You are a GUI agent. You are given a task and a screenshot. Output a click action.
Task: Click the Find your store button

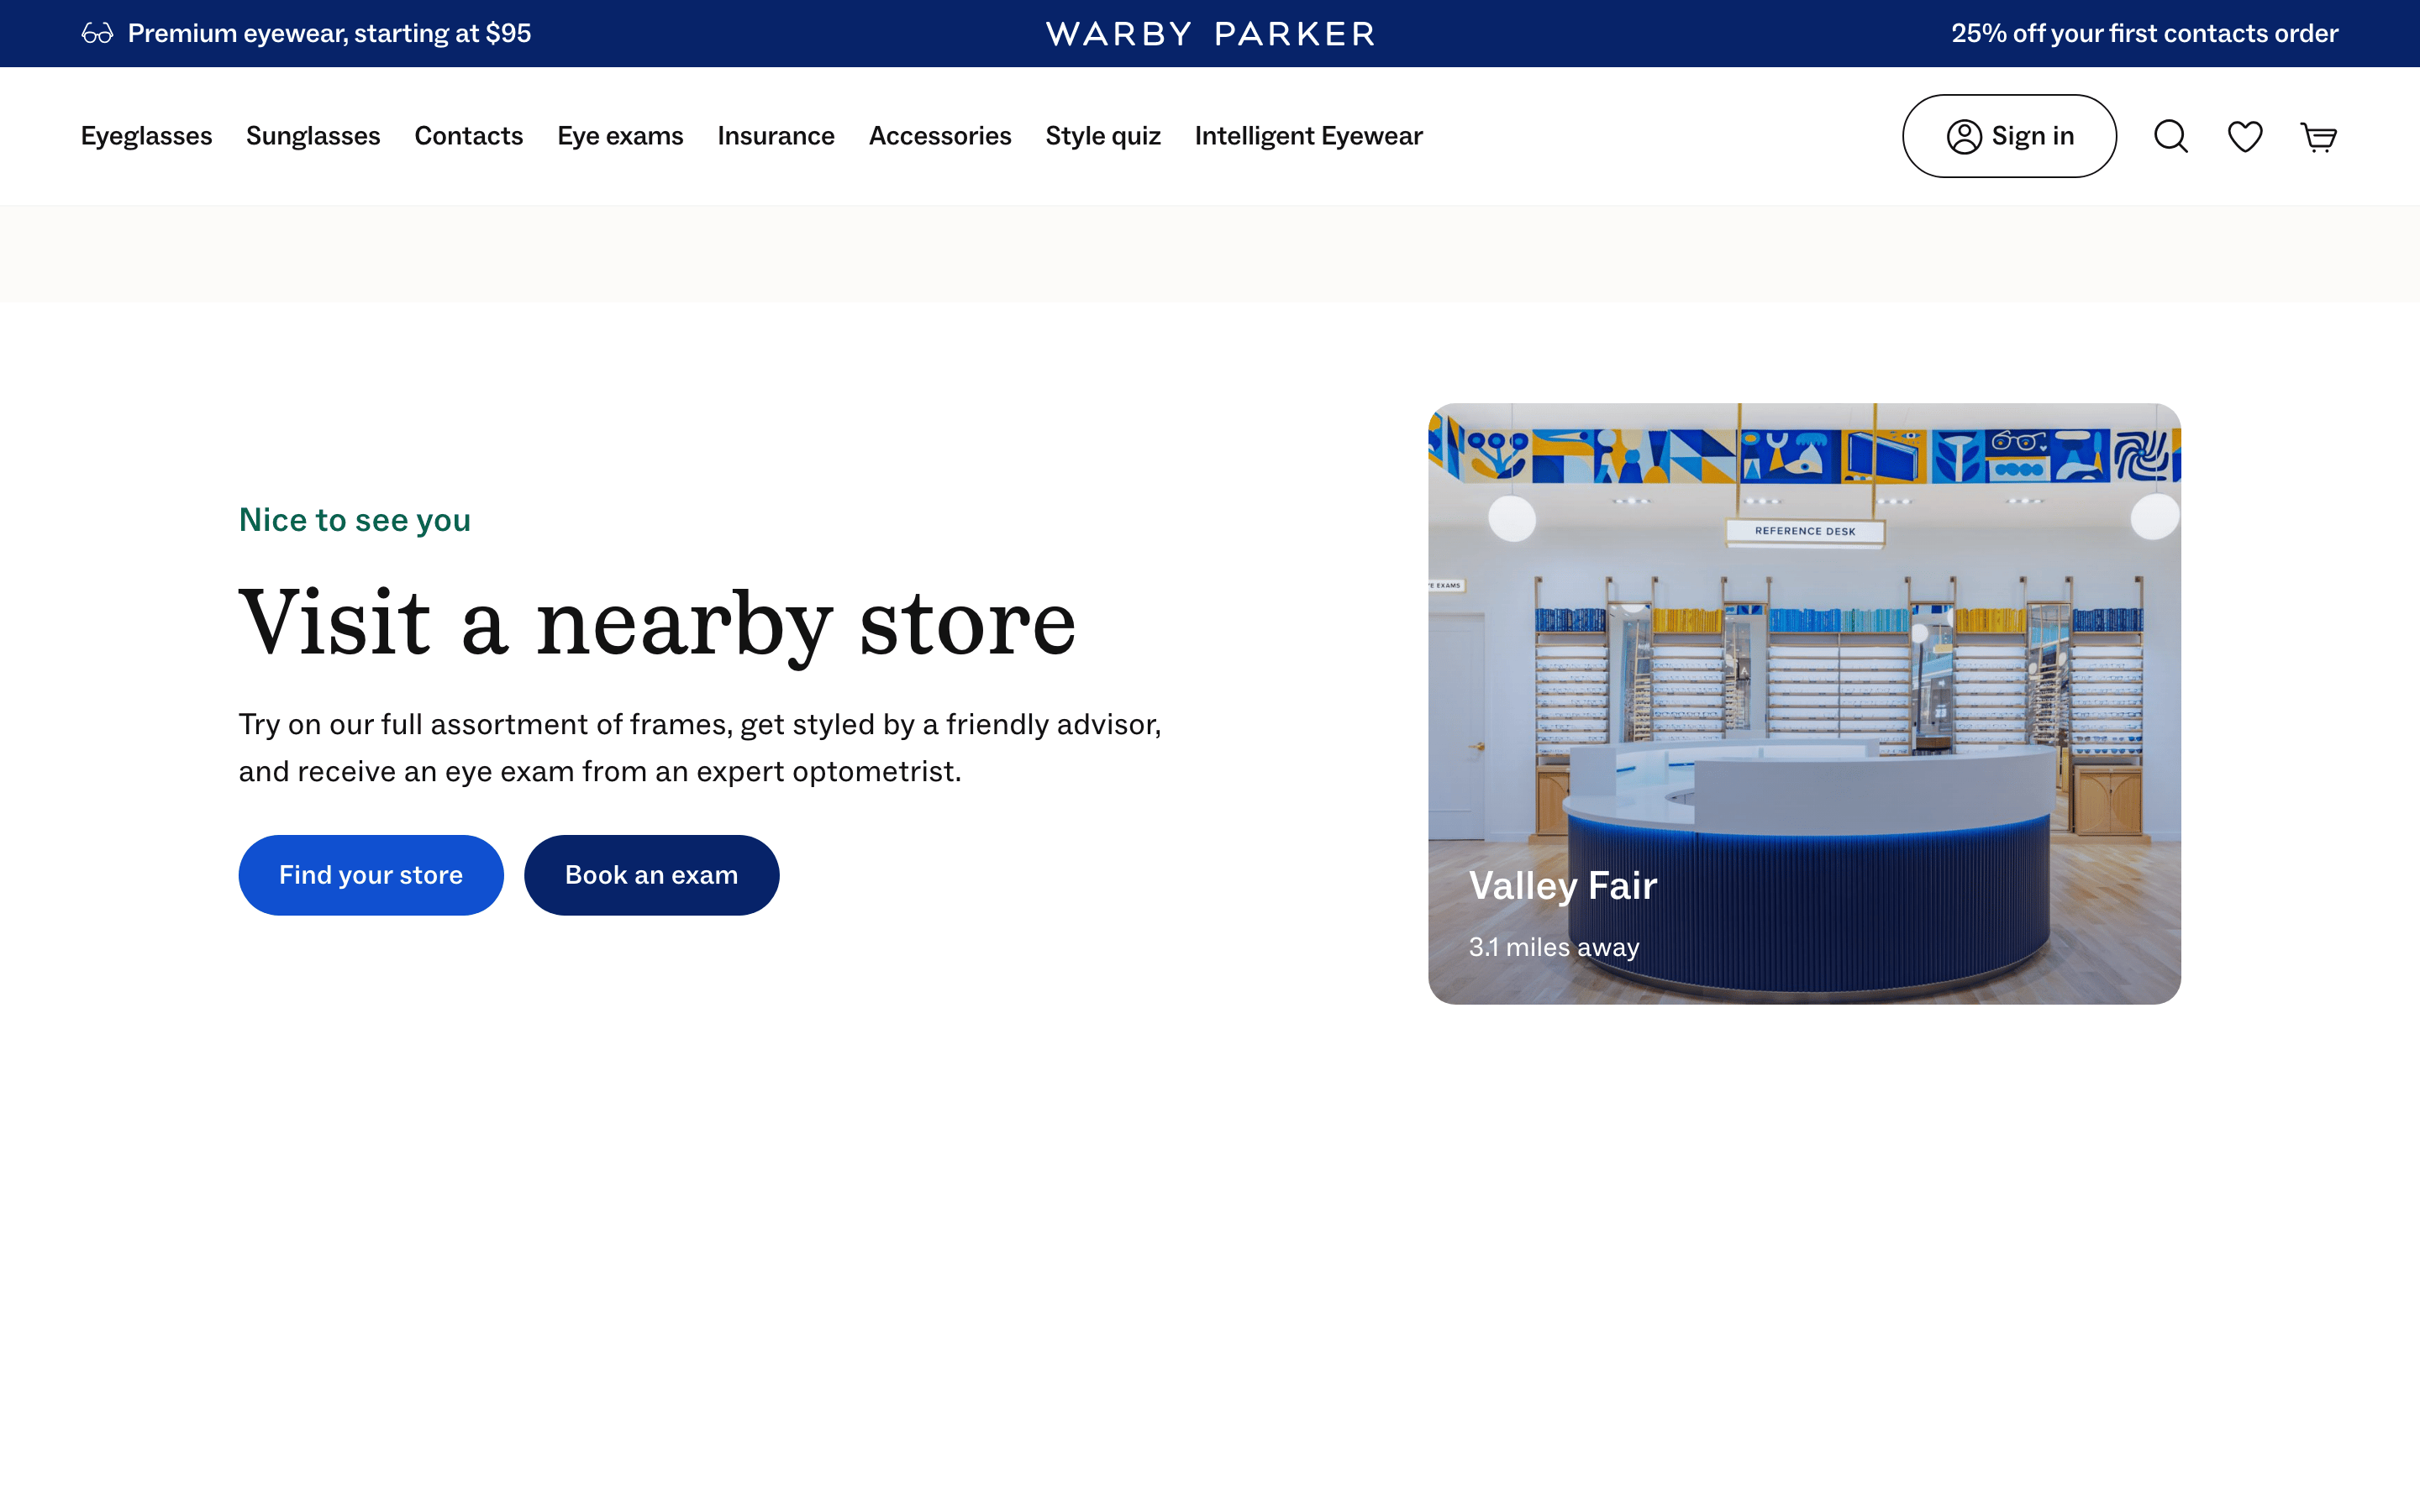371,875
